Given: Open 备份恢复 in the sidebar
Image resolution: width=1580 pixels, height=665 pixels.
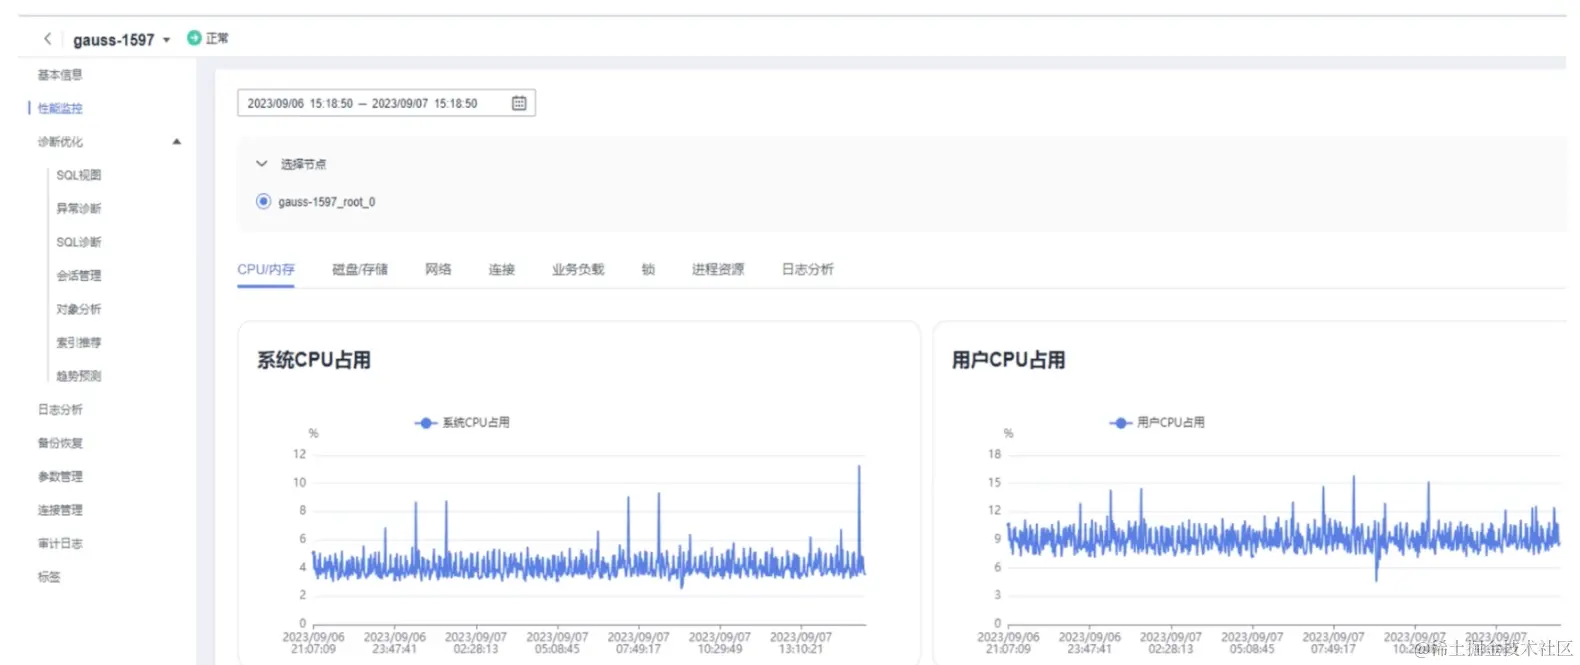Looking at the screenshot, I should (x=60, y=443).
